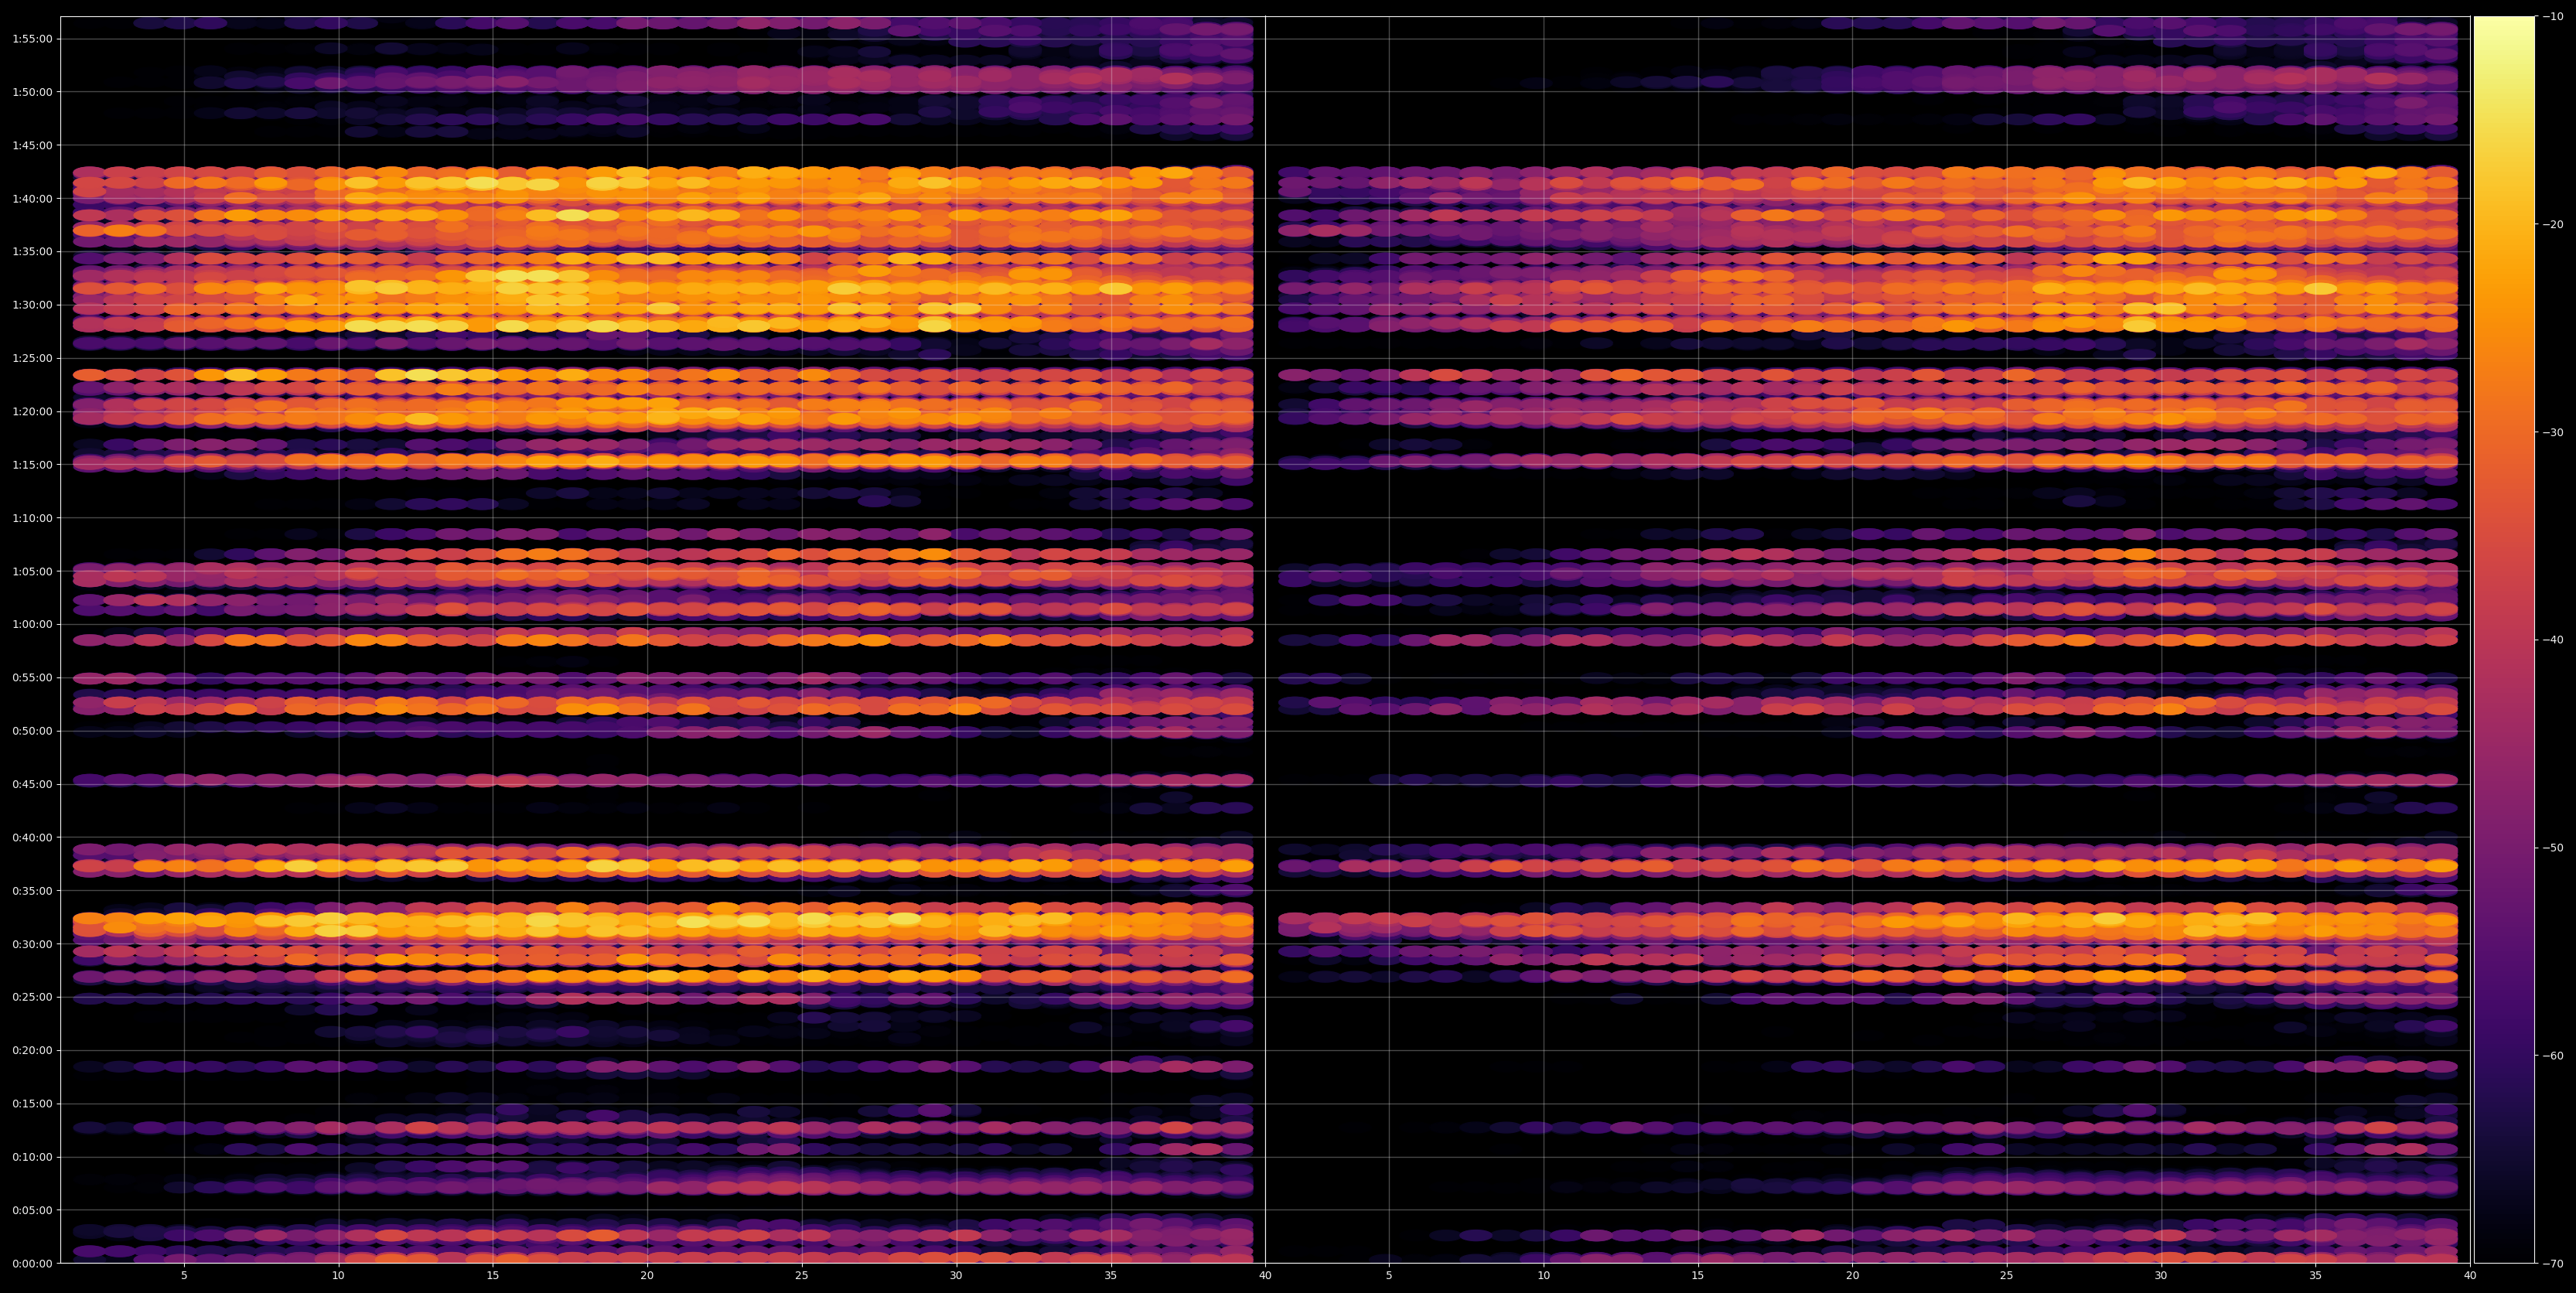This screenshot has height=1293, width=2576.
Task: Select x-axis label 10 of the left plot
Action: pyautogui.click(x=338, y=1275)
